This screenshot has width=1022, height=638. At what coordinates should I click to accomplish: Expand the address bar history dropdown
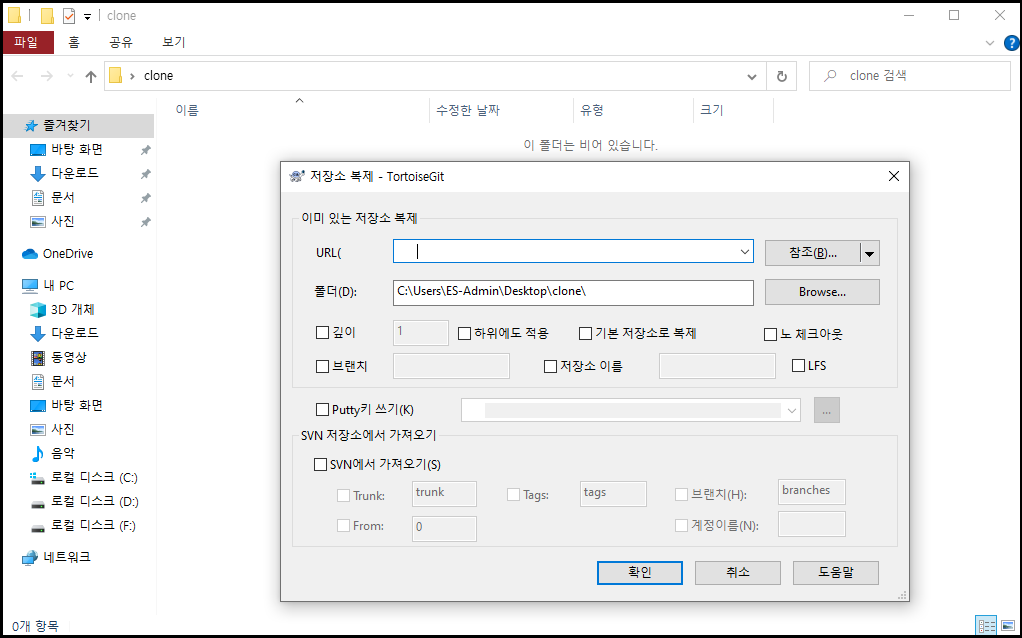click(x=752, y=76)
